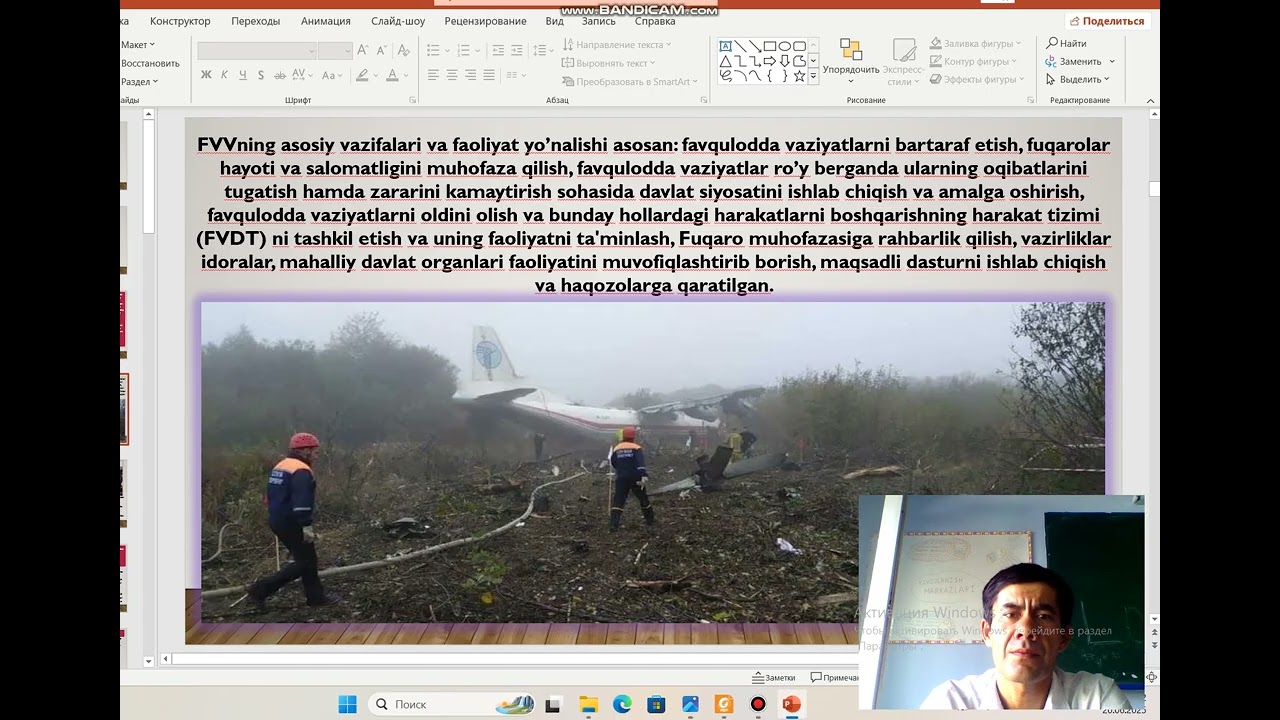This screenshot has width=1280, height=720.
Task: Open Font dialog launcher
Action: [413, 100]
